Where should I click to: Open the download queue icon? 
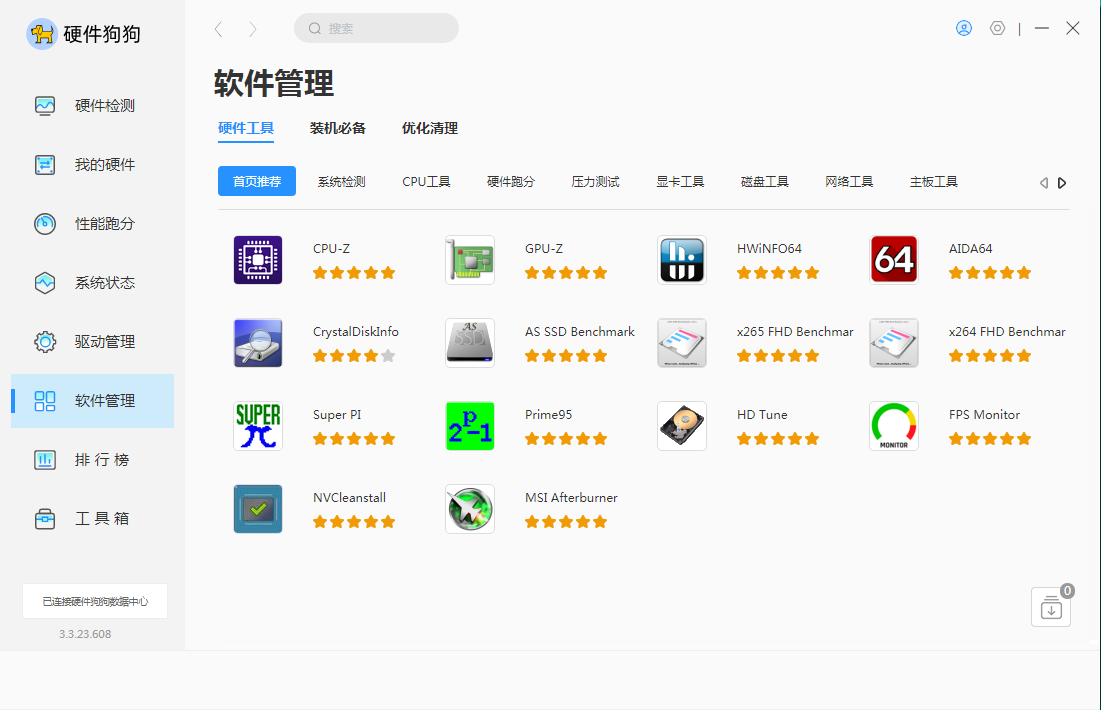click(x=1050, y=608)
